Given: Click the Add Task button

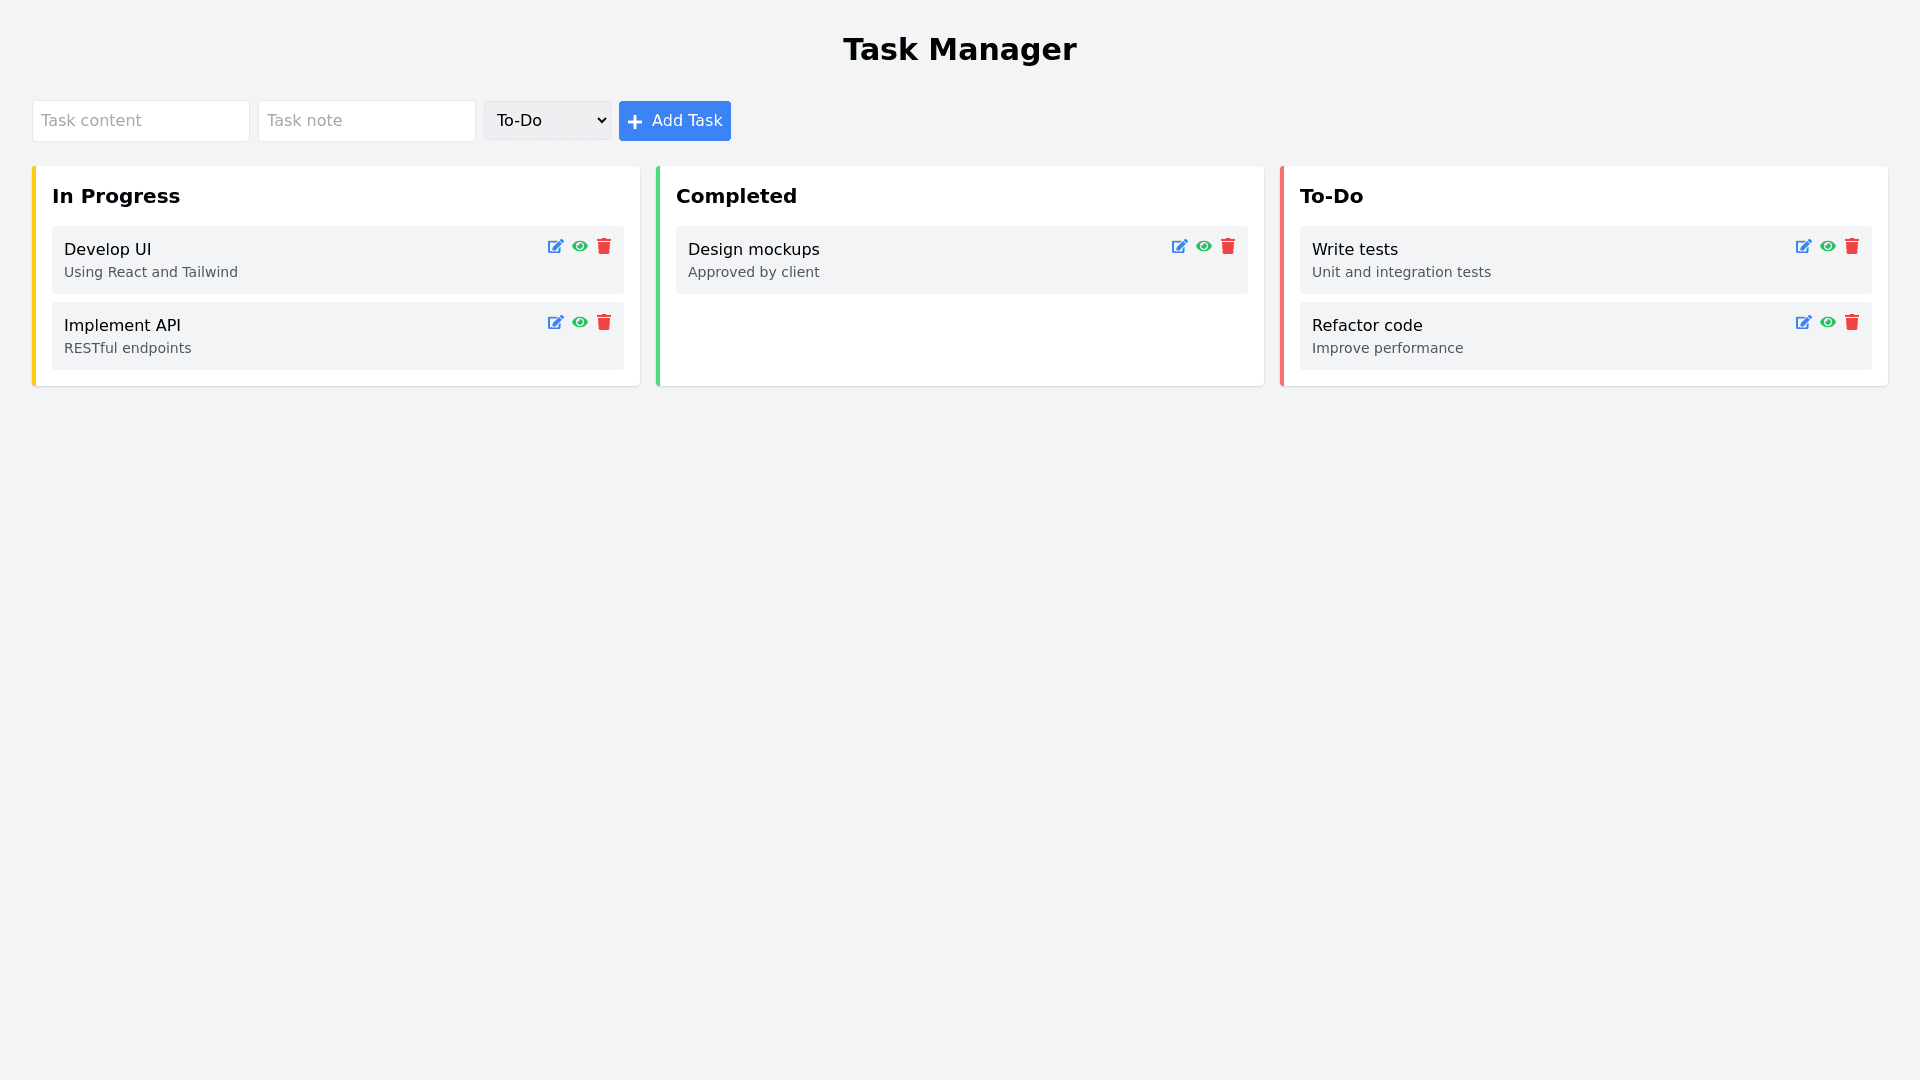Looking at the screenshot, I should [675, 121].
